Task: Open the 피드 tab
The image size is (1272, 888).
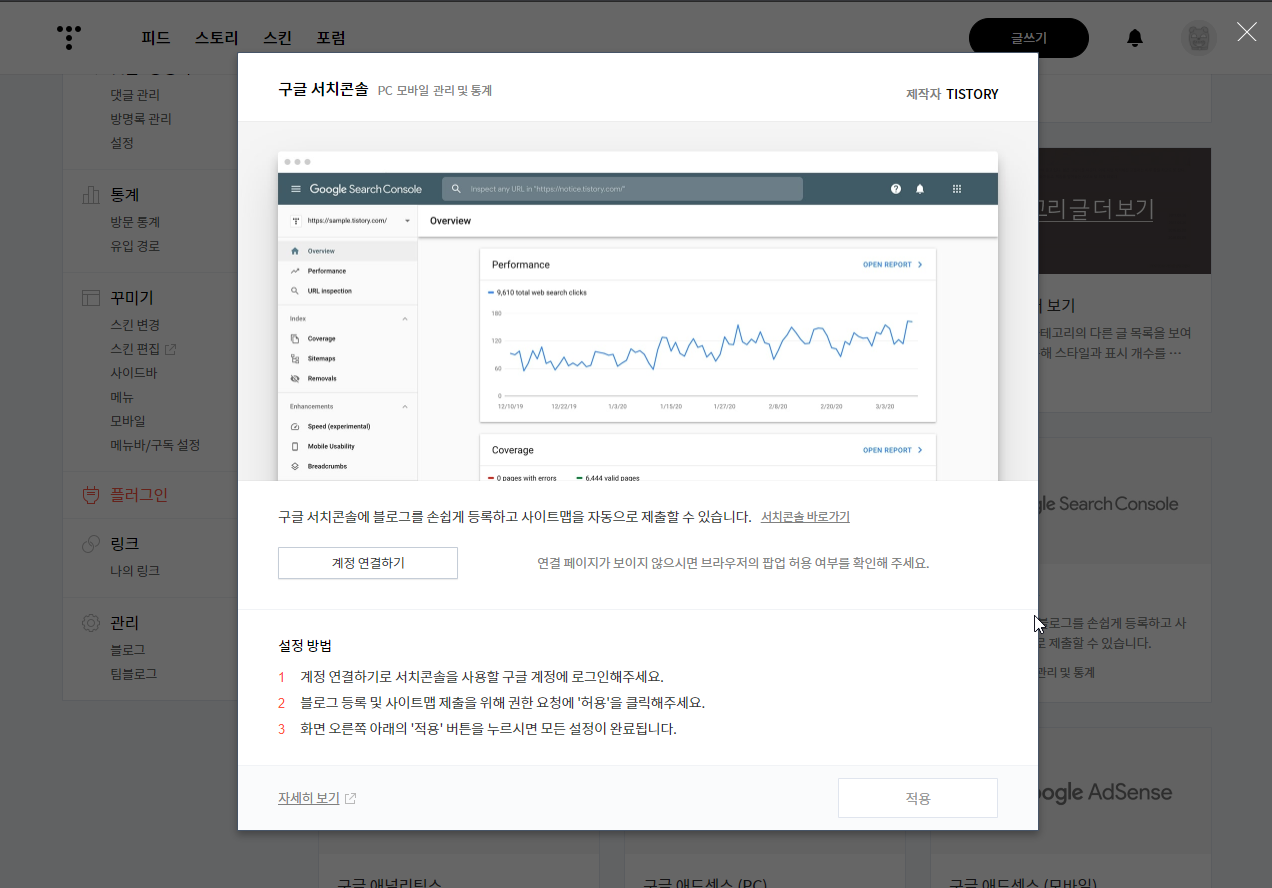Action: (x=155, y=38)
